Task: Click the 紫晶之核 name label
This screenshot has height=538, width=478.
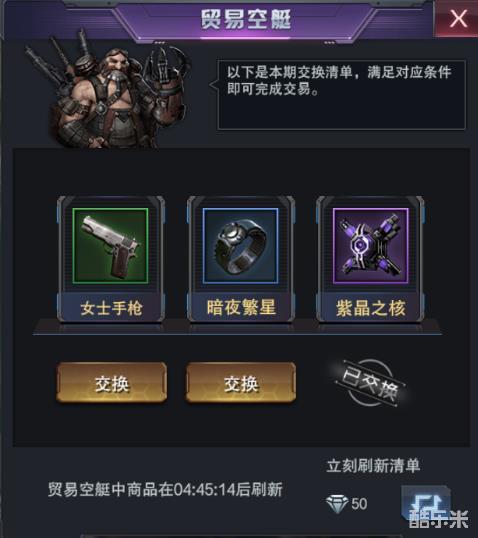Action: point(371,308)
